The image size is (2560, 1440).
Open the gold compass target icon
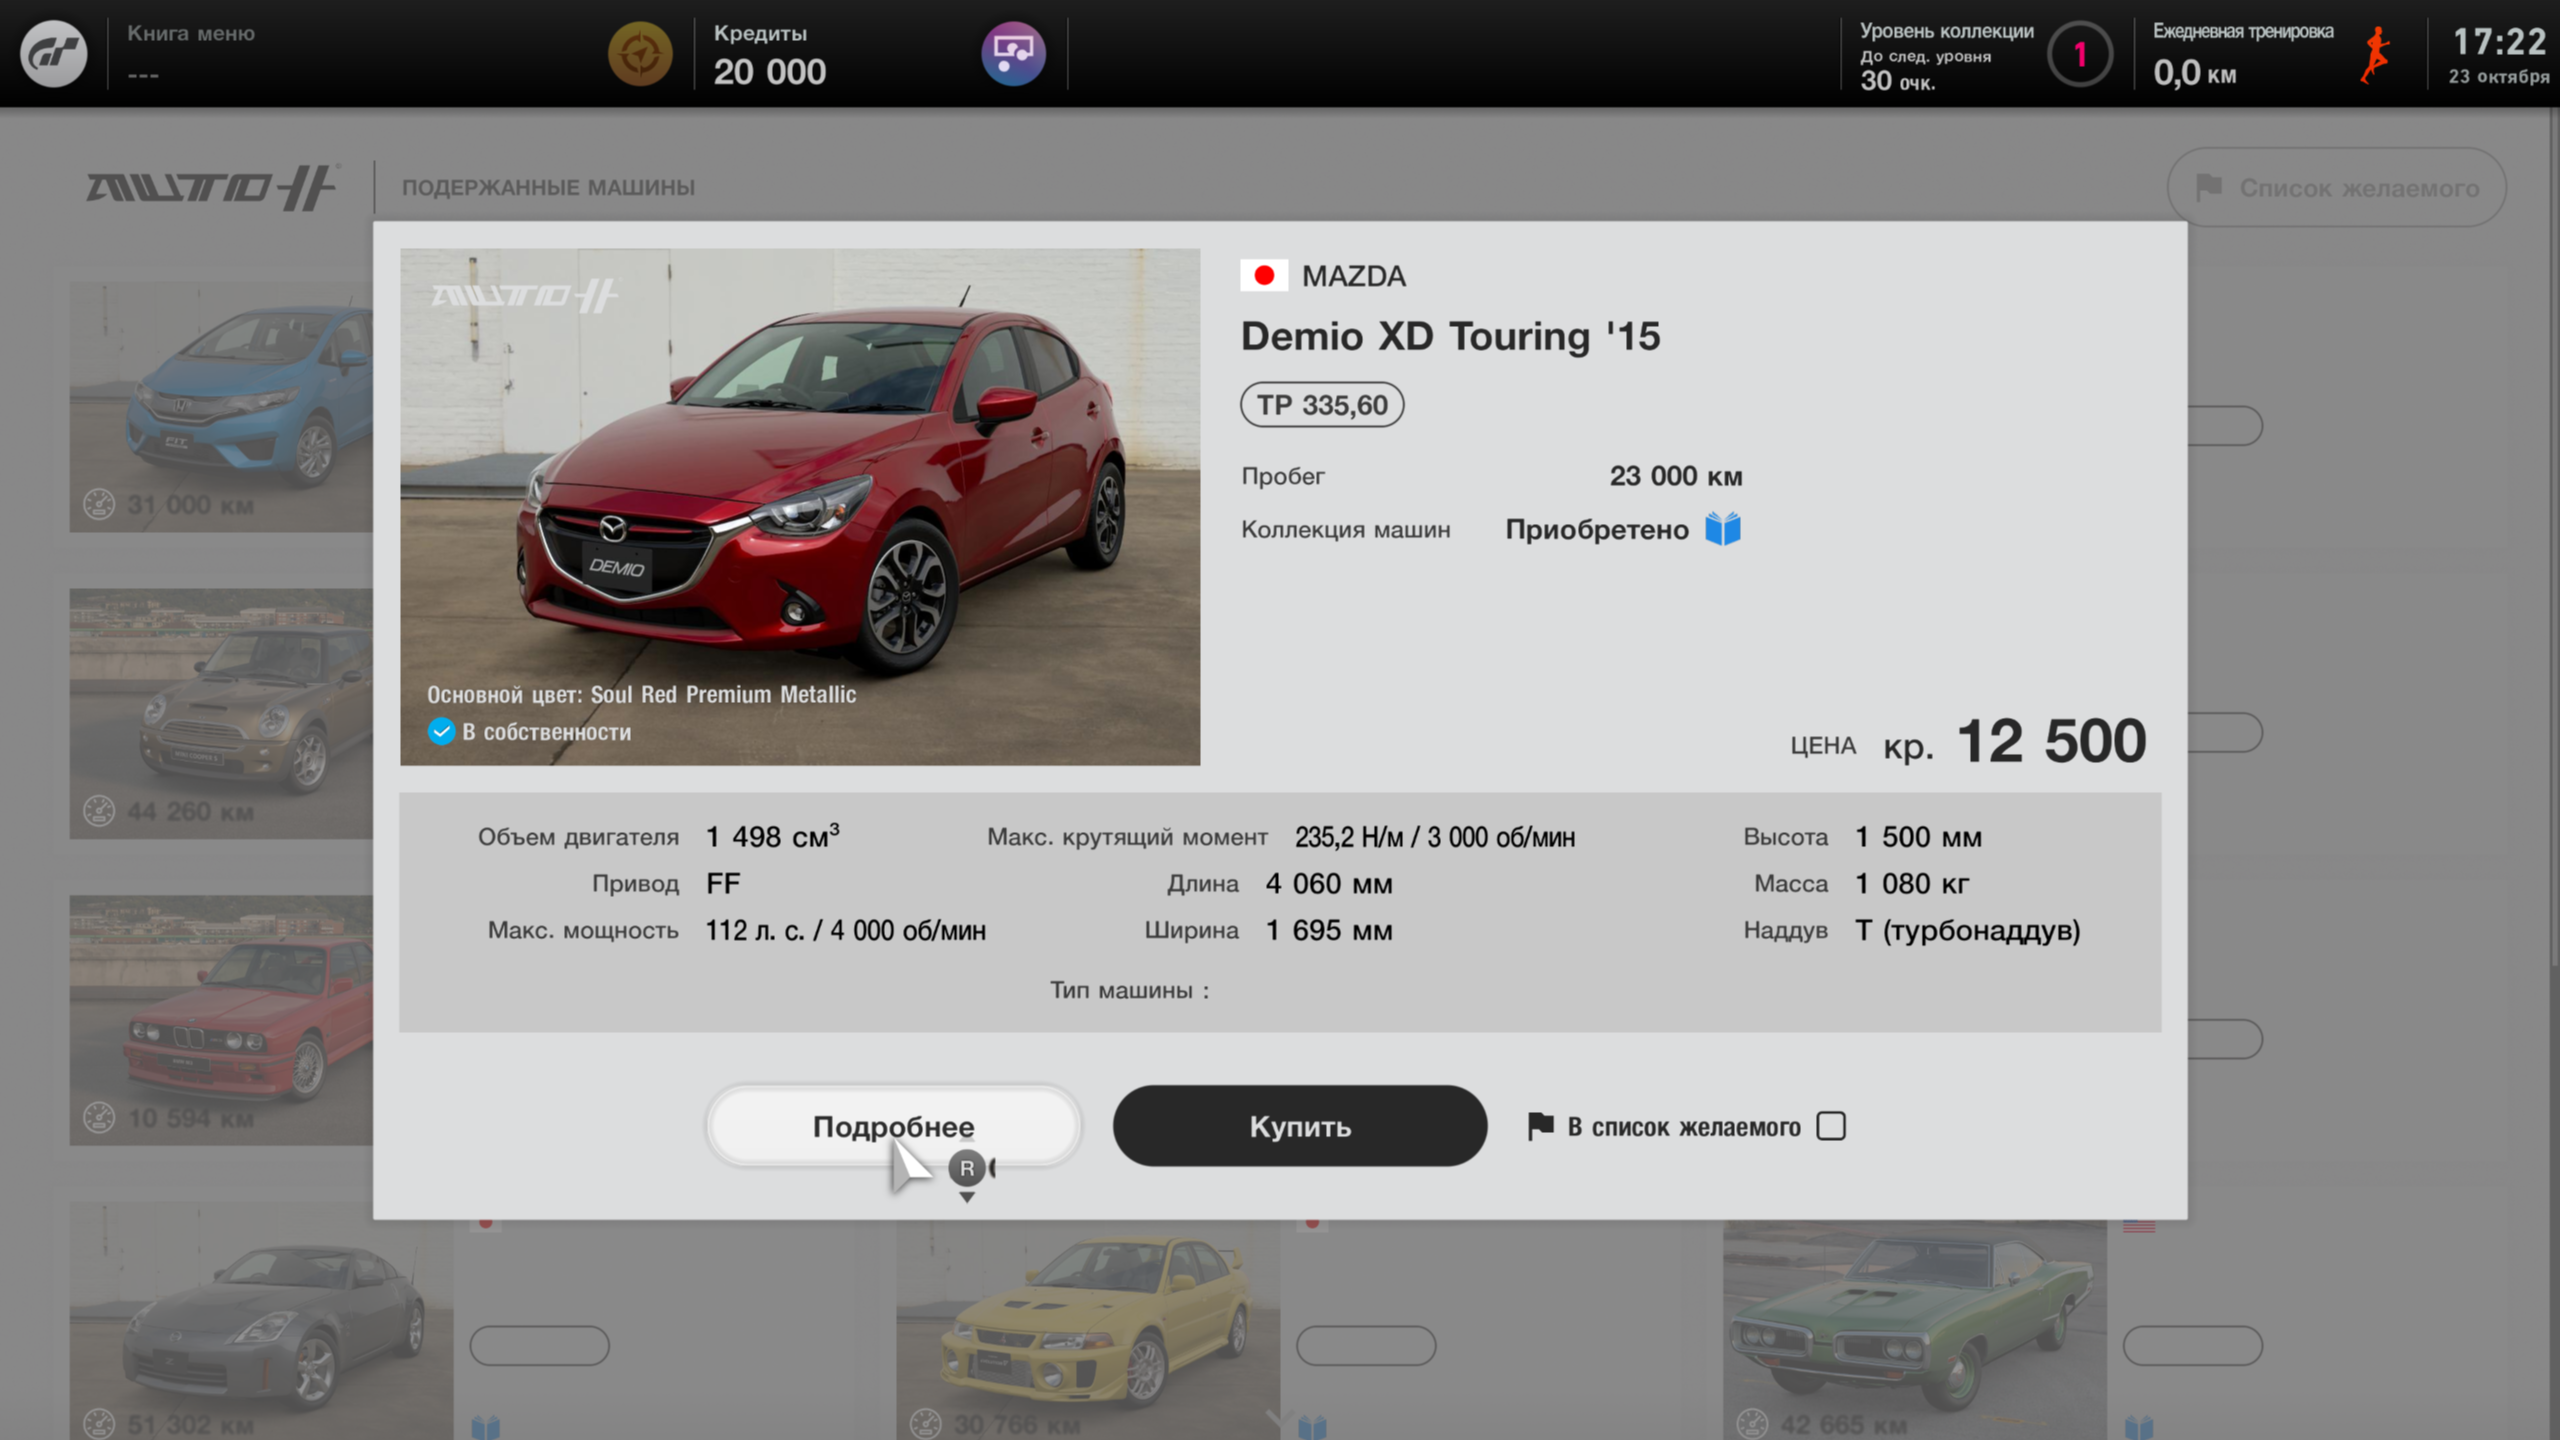(640, 53)
